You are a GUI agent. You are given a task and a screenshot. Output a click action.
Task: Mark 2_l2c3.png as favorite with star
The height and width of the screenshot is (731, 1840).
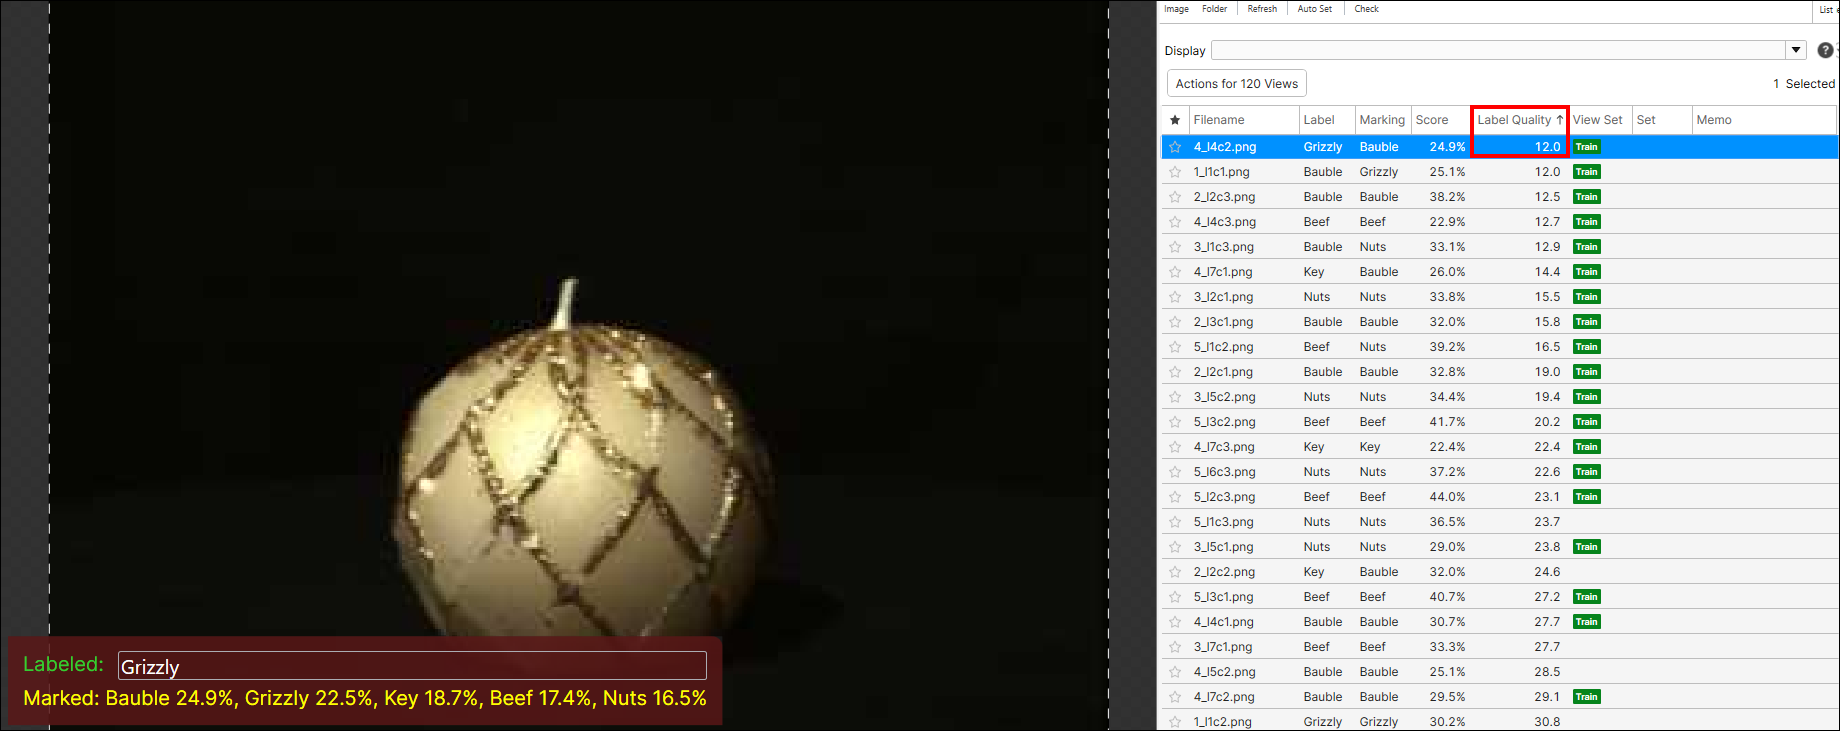(1175, 197)
